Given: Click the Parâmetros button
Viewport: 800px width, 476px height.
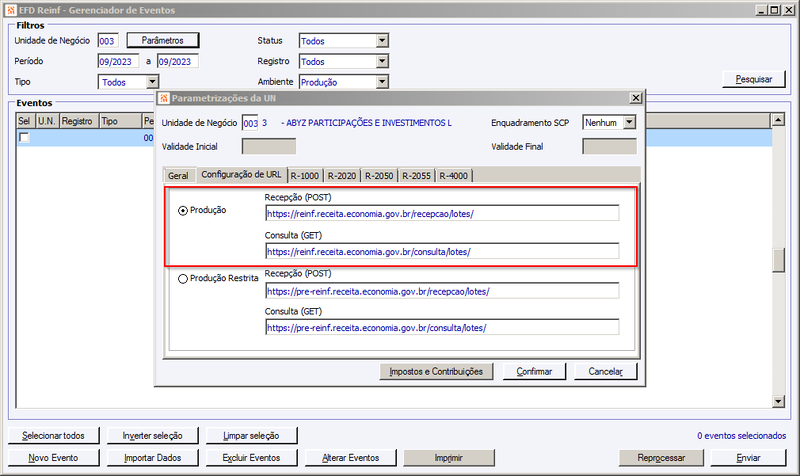Looking at the screenshot, I should [x=163, y=40].
